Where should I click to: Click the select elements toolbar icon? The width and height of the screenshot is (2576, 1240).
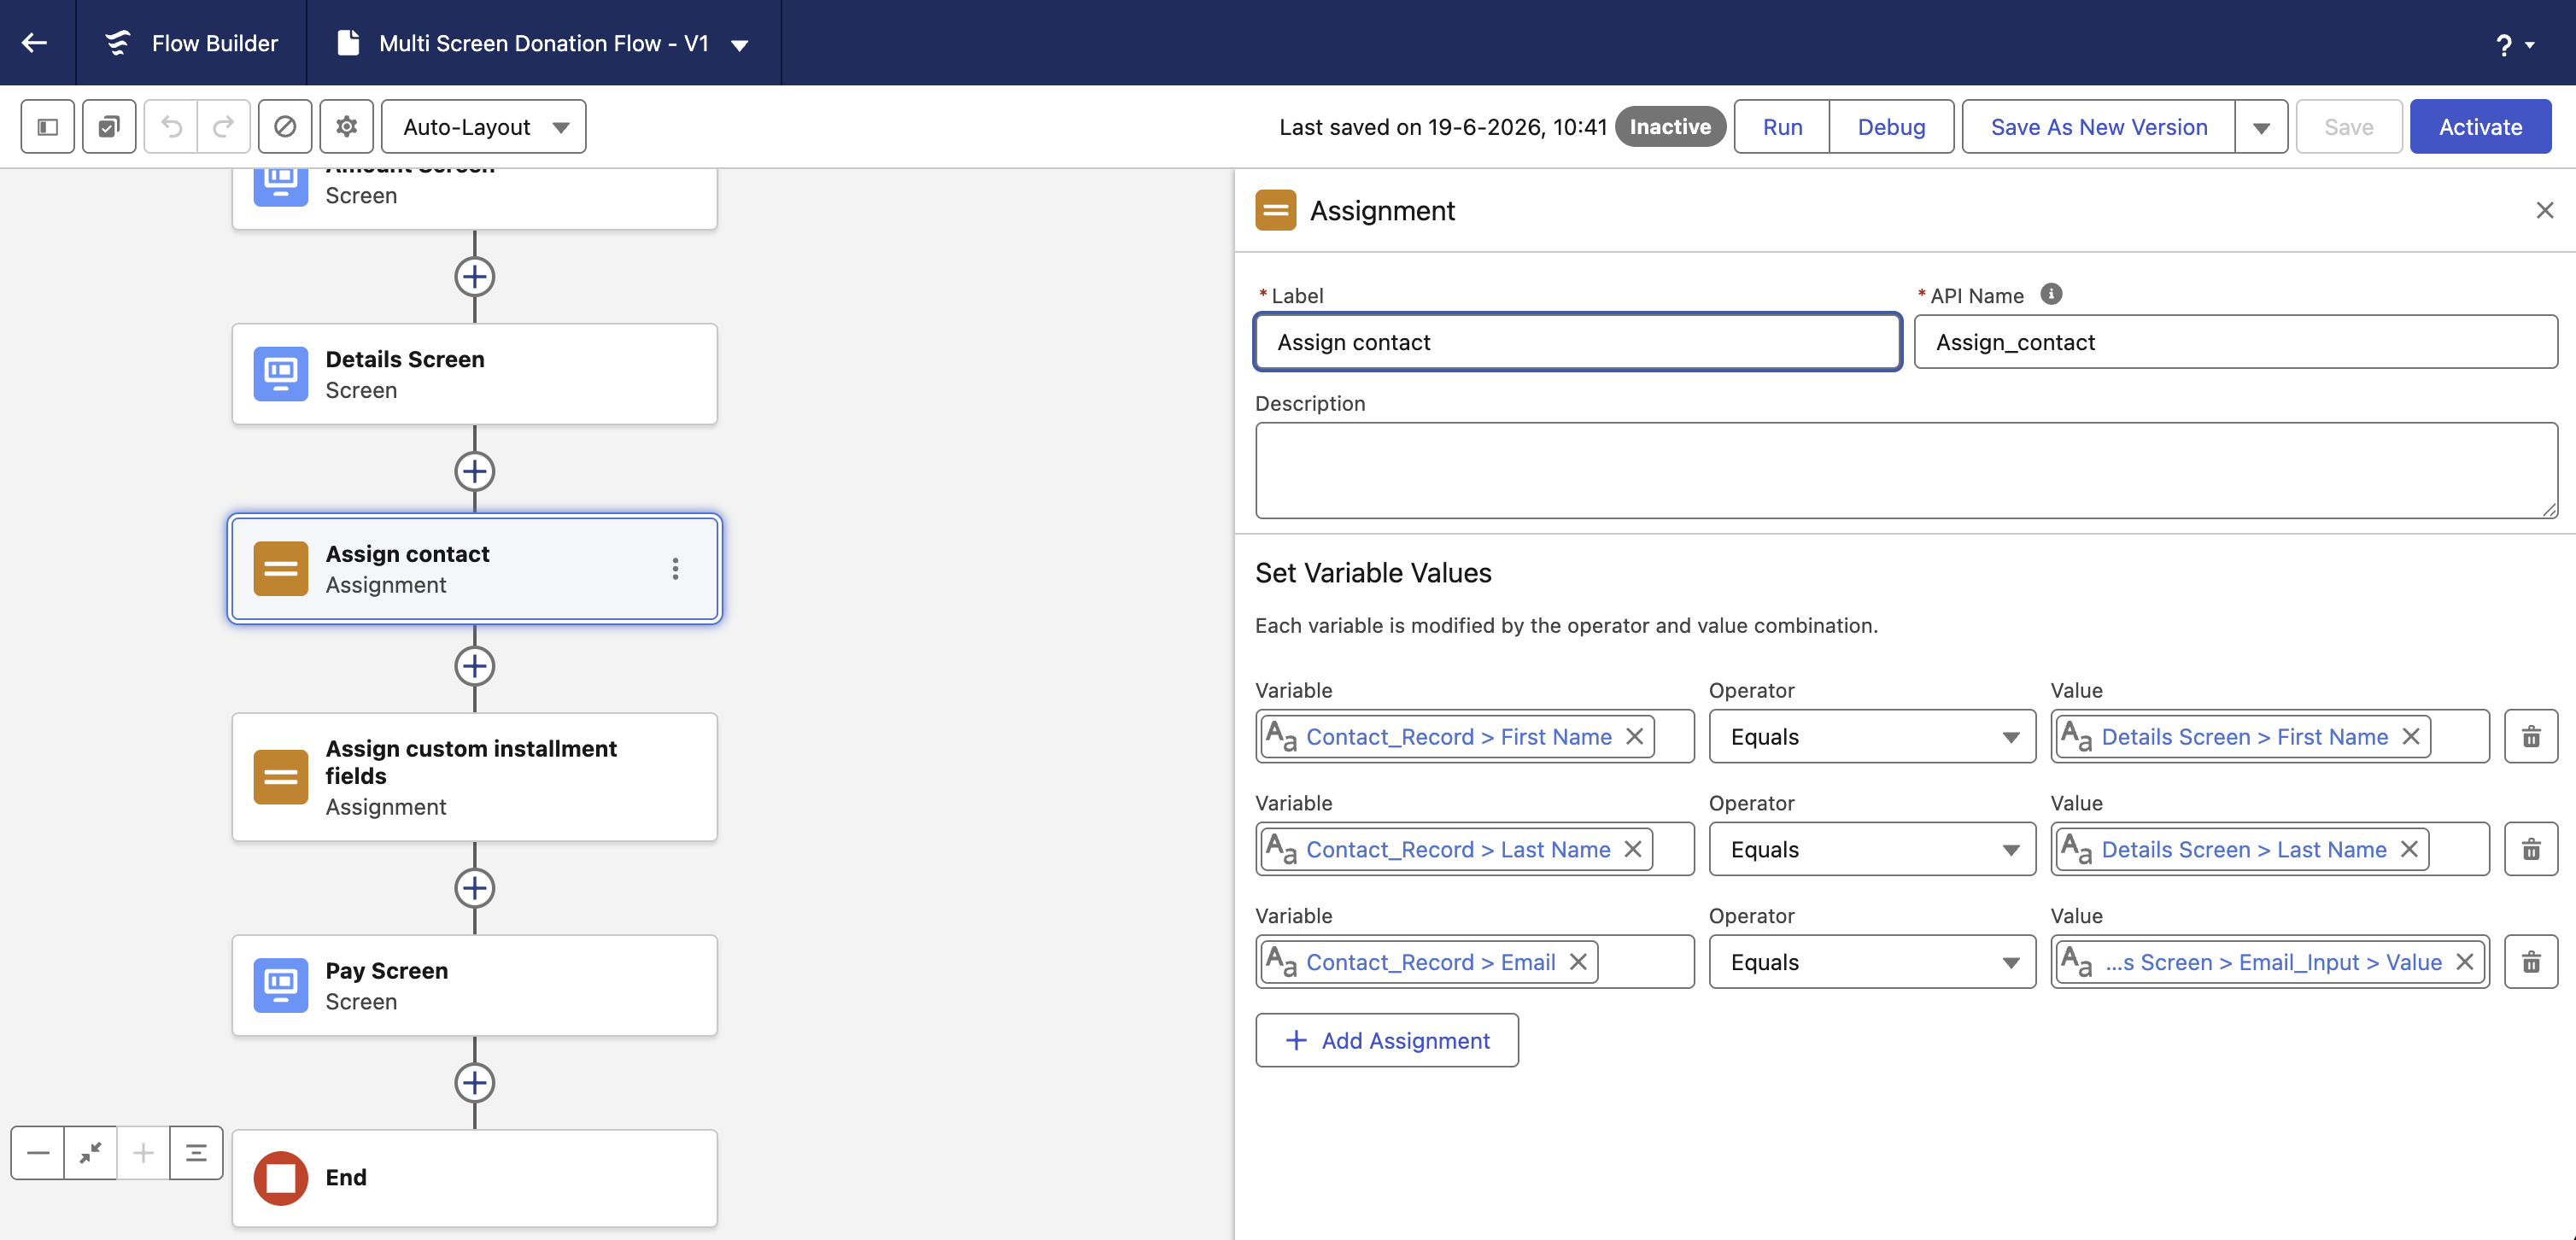(x=109, y=127)
